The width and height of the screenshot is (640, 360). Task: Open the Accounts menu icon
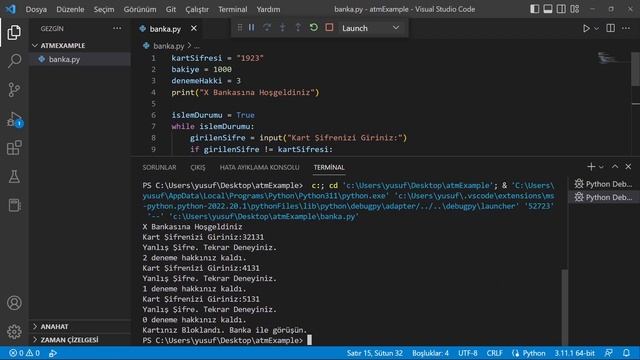coord(14,303)
